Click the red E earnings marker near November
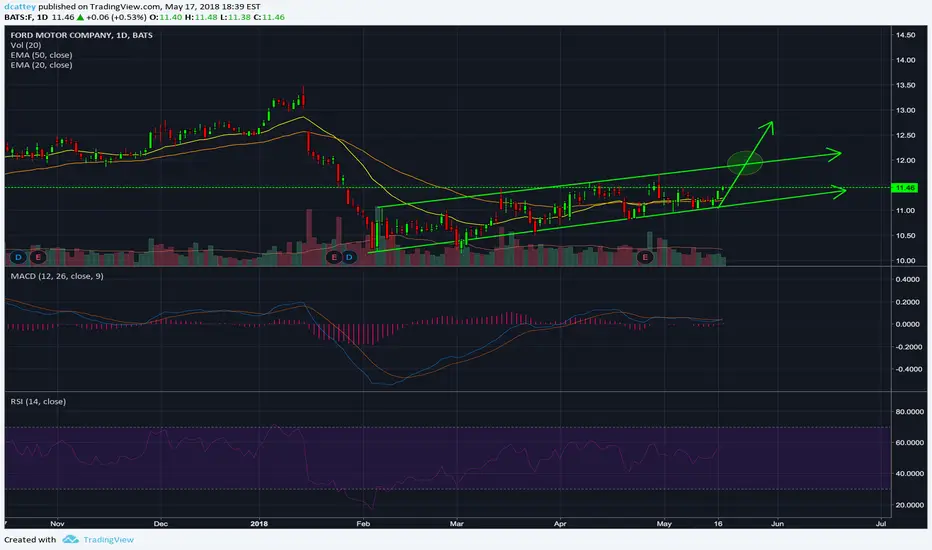This screenshot has width=932, height=550. [38, 257]
